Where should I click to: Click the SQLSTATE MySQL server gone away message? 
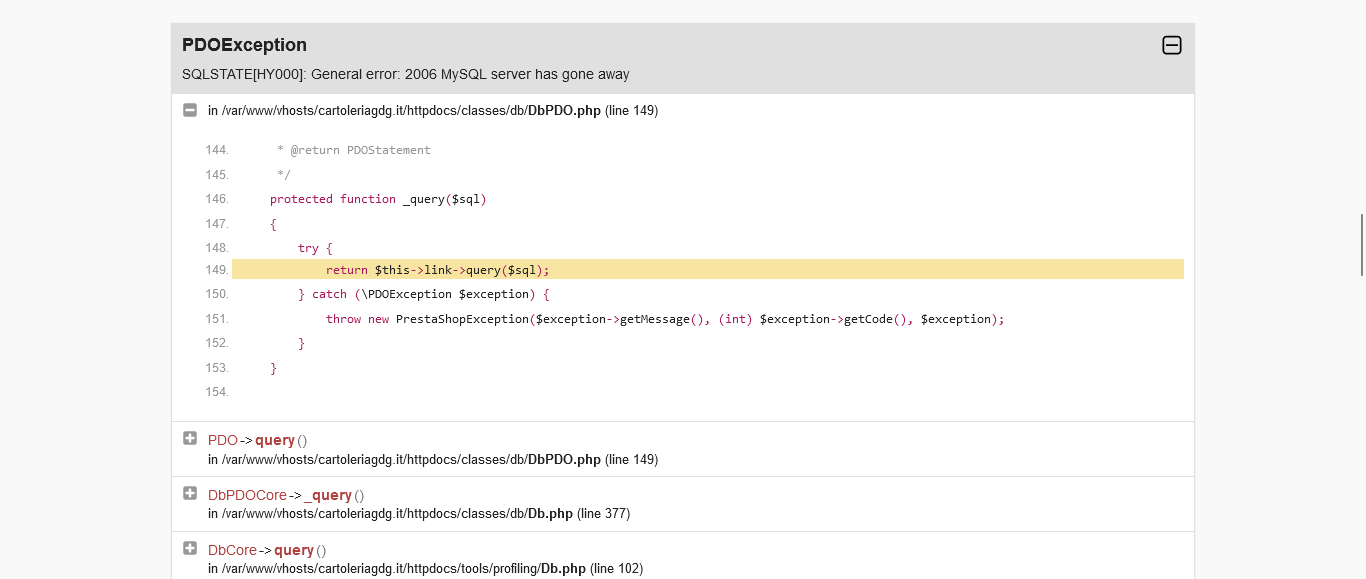pyautogui.click(x=406, y=74)
